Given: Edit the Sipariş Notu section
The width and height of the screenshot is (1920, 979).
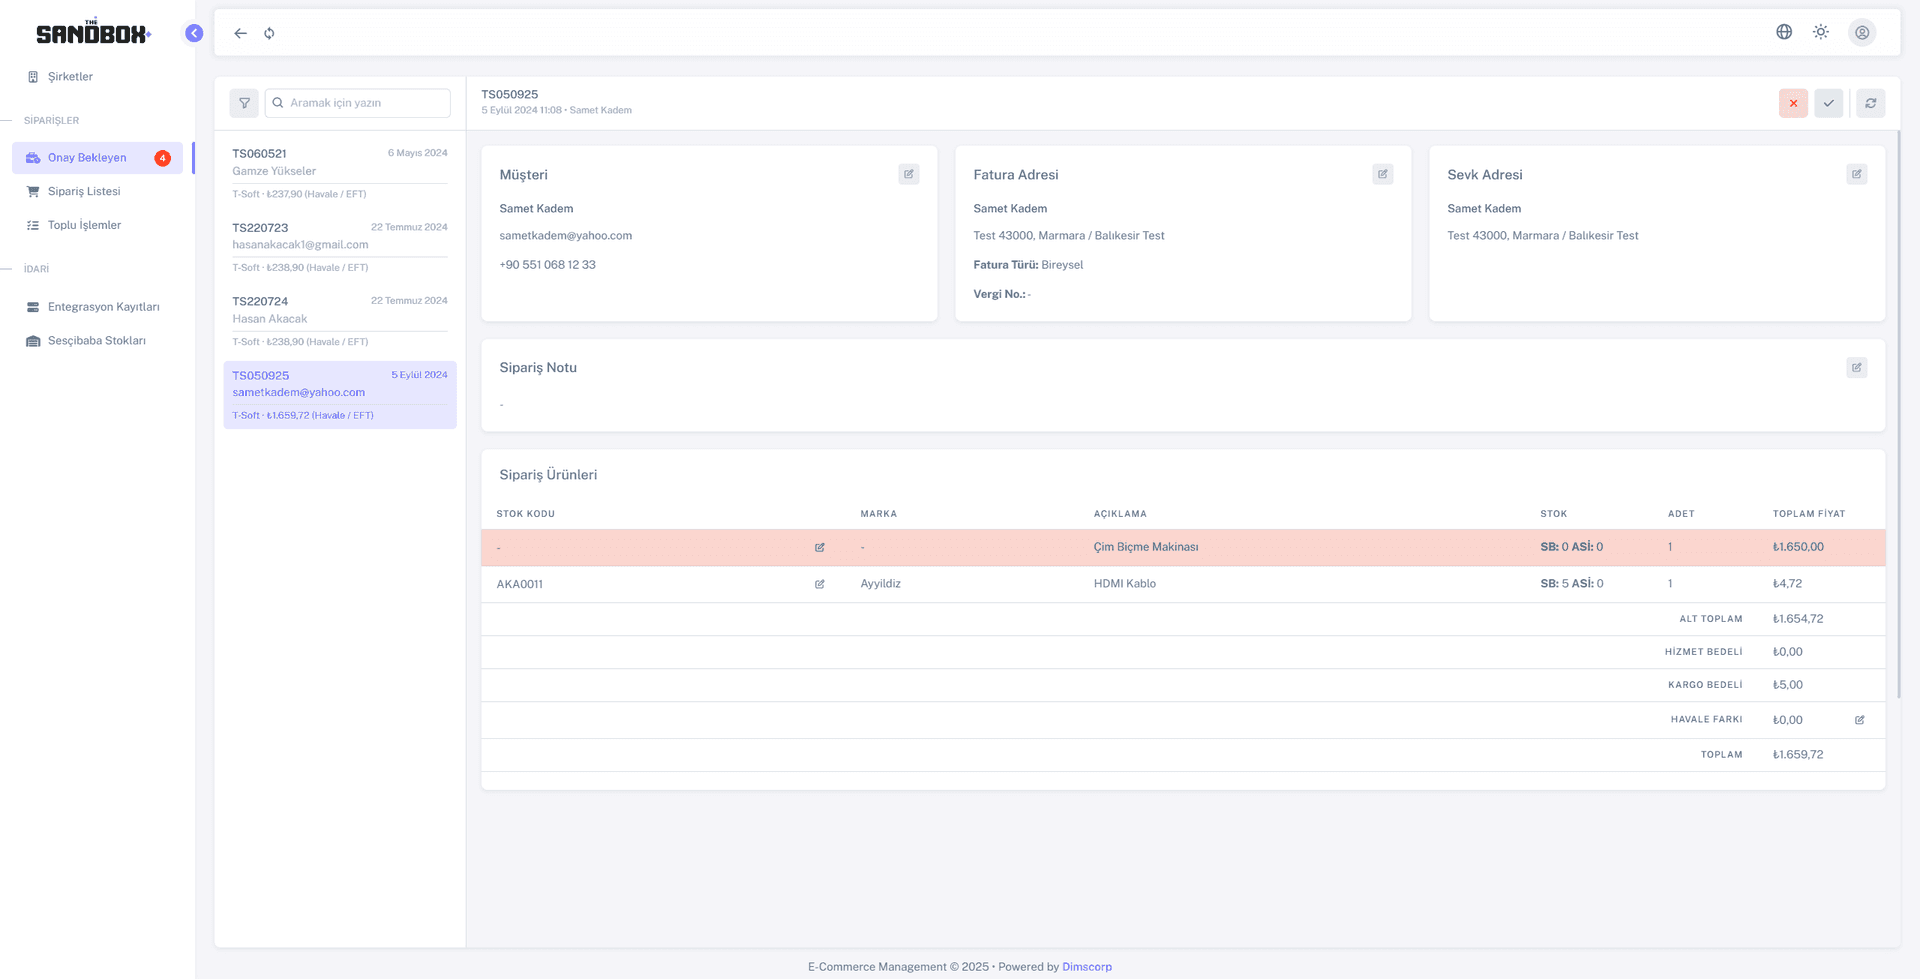Looking at the screenshot, I should pos(1856,368).
